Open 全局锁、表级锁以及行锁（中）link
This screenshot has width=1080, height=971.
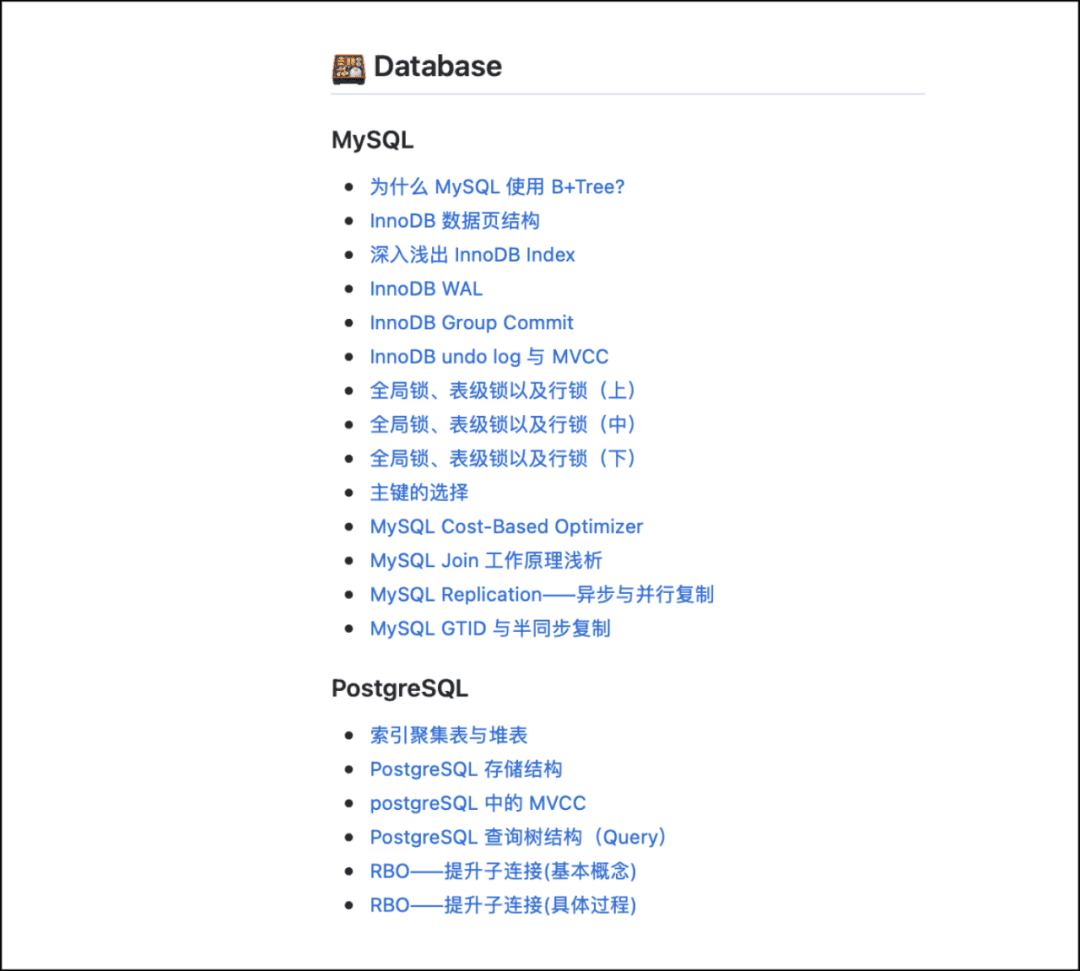502,425
